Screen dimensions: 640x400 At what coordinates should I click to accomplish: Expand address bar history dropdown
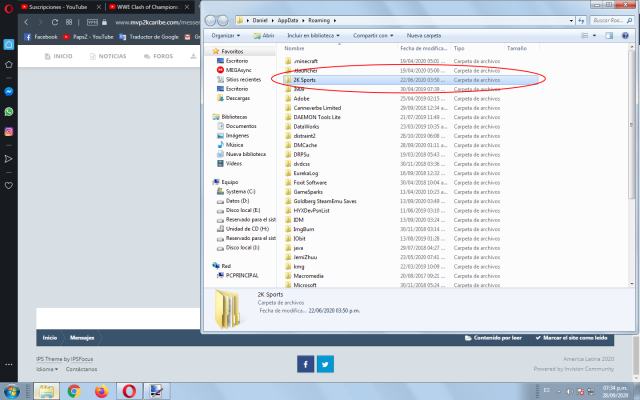tap(571, 20)
